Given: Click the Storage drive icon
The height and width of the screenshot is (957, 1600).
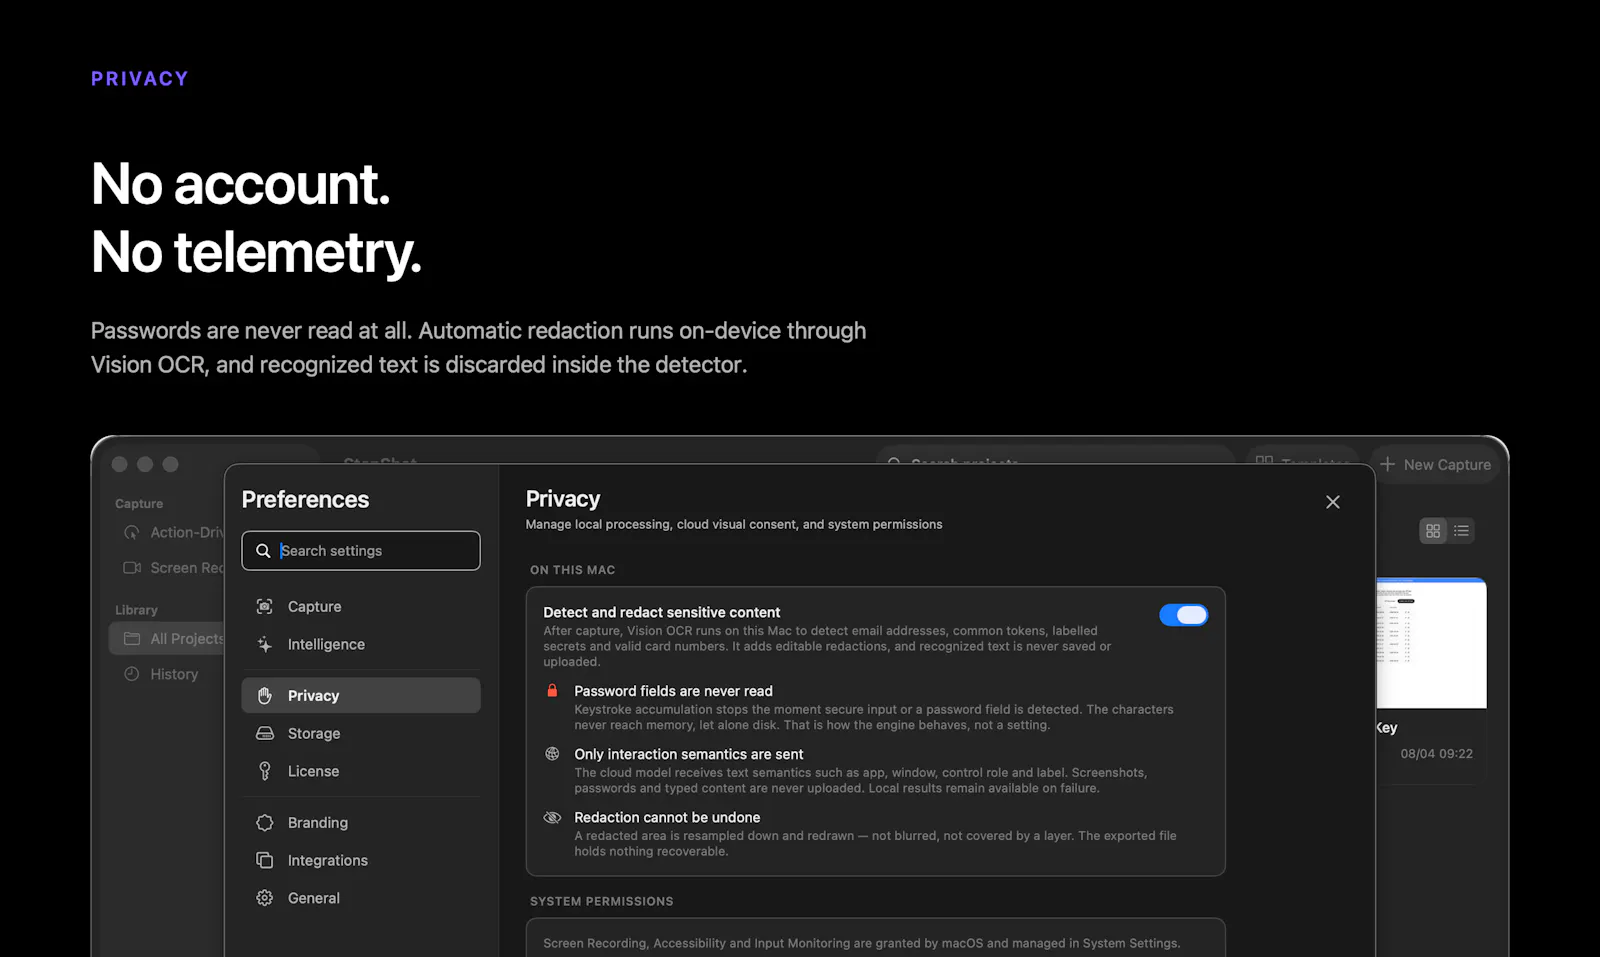Looking at the screenshot, I should pyautogui.click(x=265, y=734).
